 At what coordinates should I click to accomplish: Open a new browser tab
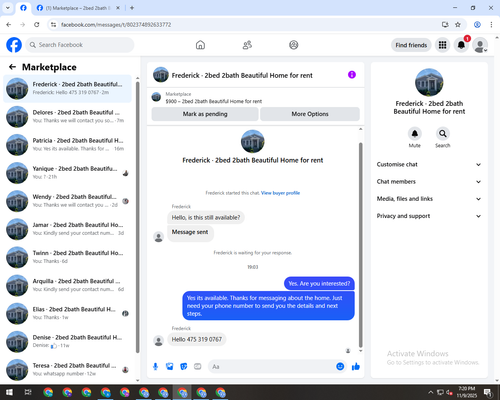132,8
